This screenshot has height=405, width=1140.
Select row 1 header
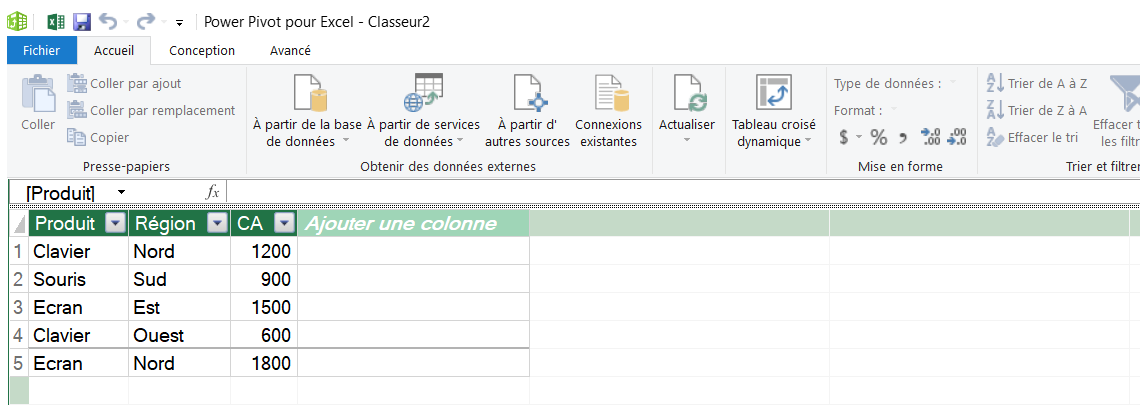(x=18, y=252)
